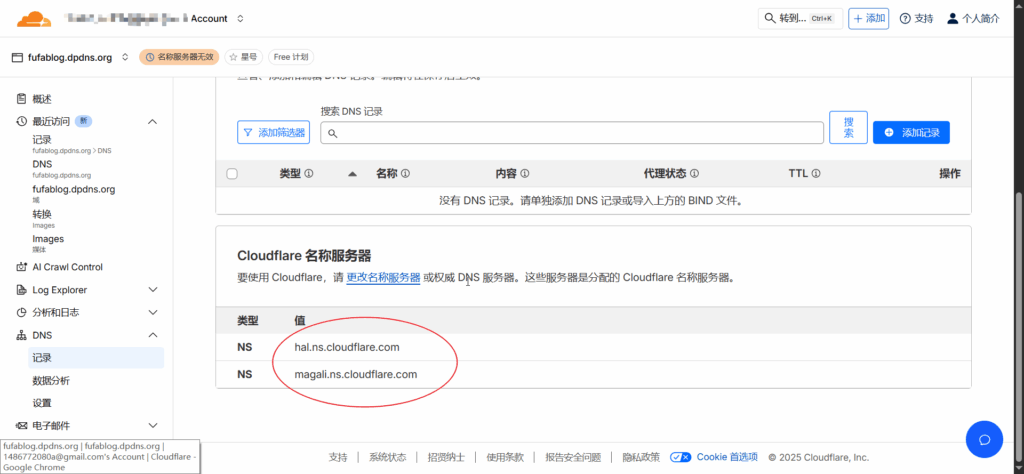Expand the Log Explorer sidebar section
Image resolution: width=1024 pixels, height=474 pixels.
(x=153, y=290)
